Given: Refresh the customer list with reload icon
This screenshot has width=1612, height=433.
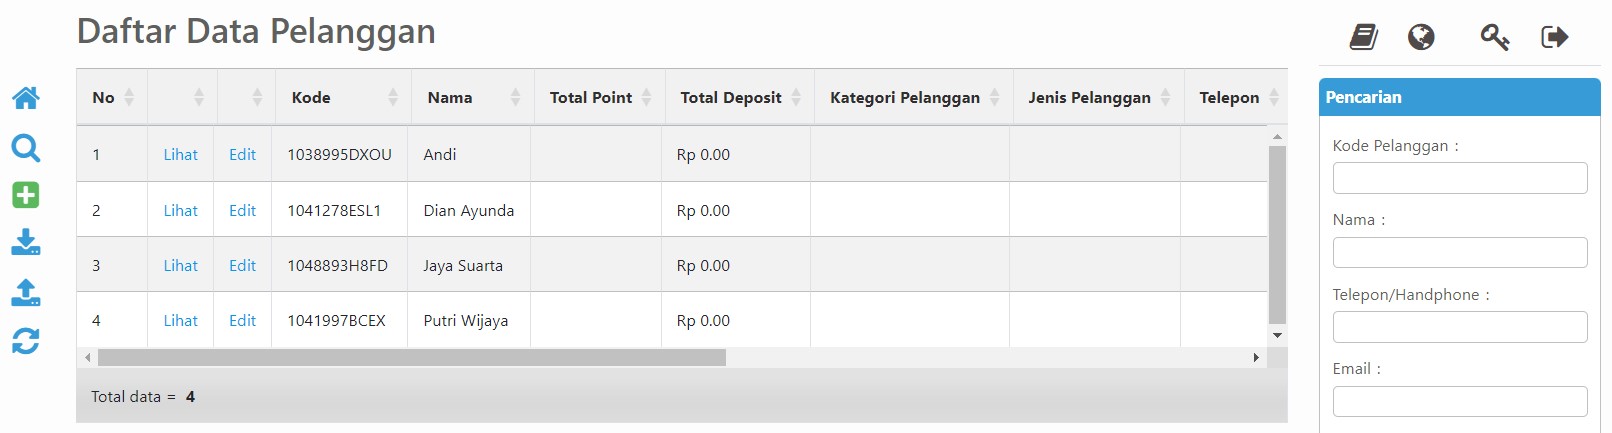Looking at the screenshot, I should pyautogui.click(x=26, y=341).
